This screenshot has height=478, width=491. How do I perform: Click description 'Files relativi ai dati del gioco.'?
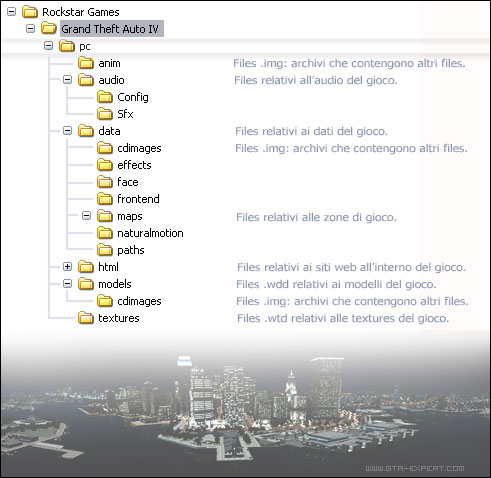[x=311, y=131]
